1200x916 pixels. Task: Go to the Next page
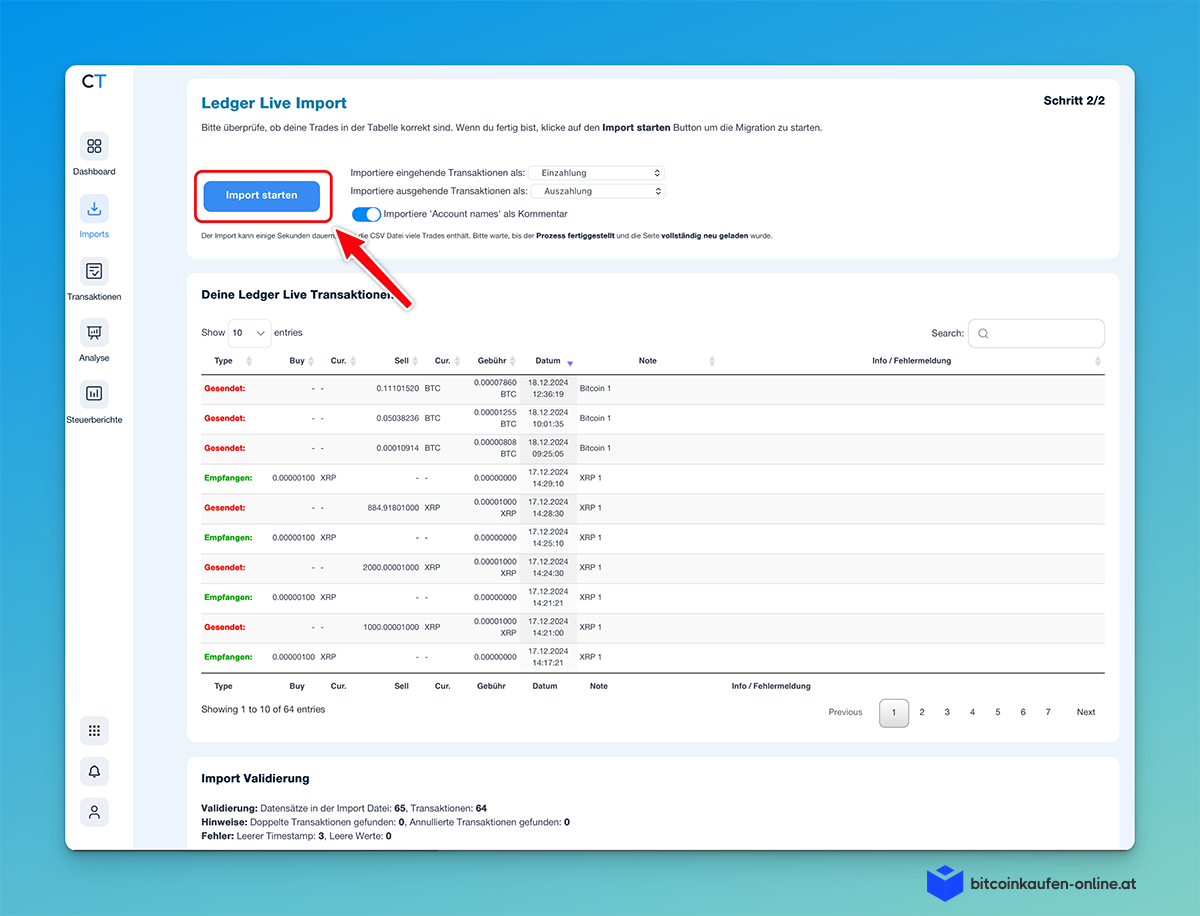click(1086, 712)
